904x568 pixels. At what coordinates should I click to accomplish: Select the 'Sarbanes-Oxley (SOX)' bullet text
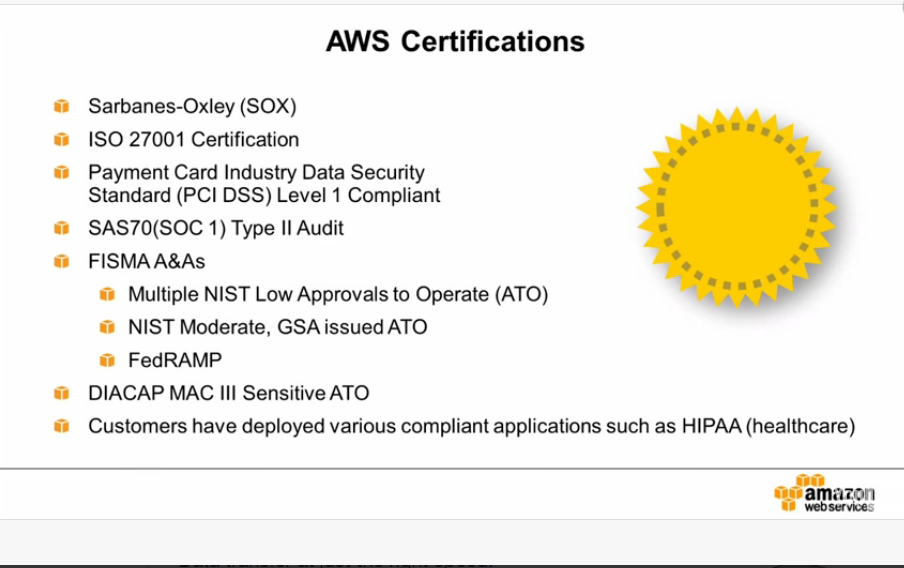tap(192, 106)
